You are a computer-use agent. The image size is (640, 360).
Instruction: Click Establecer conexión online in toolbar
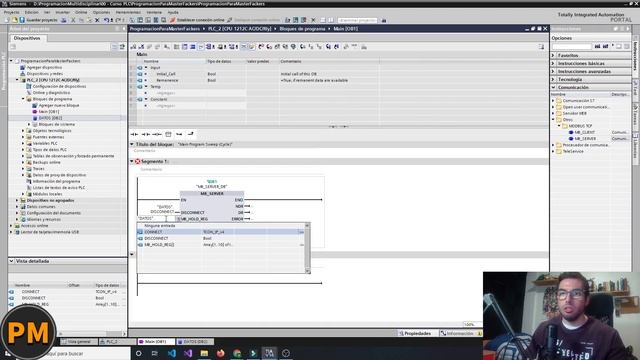click(x=198, y=20)
